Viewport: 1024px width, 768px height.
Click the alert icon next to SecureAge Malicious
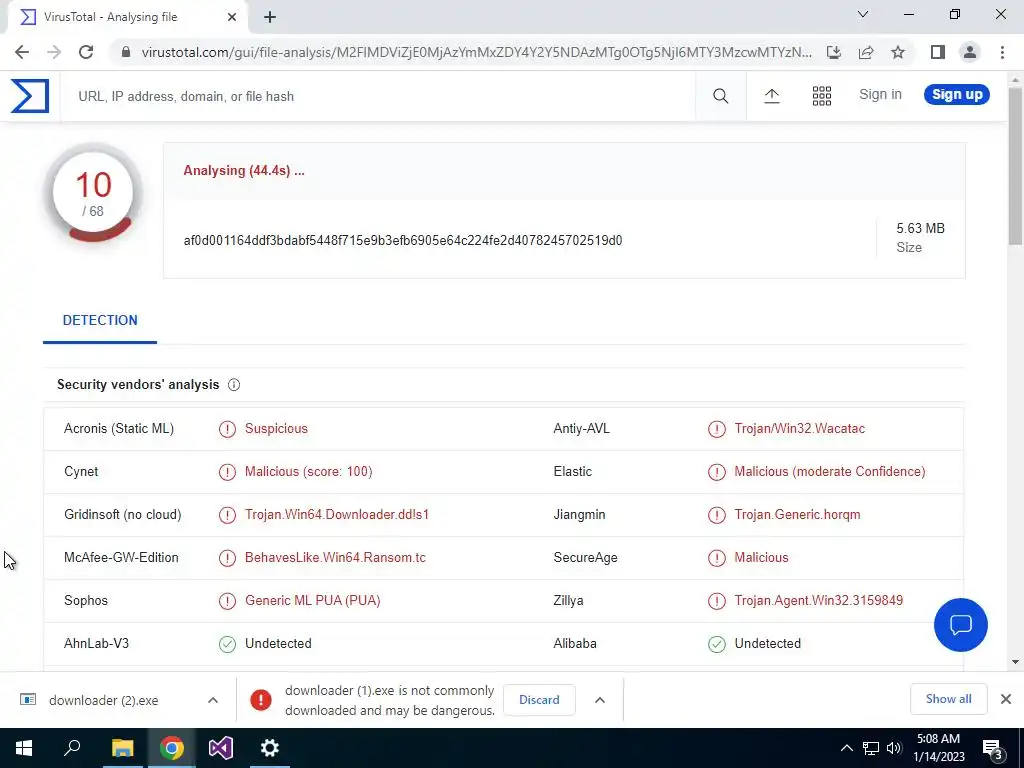pyautogui.click(x=716, y=558)
